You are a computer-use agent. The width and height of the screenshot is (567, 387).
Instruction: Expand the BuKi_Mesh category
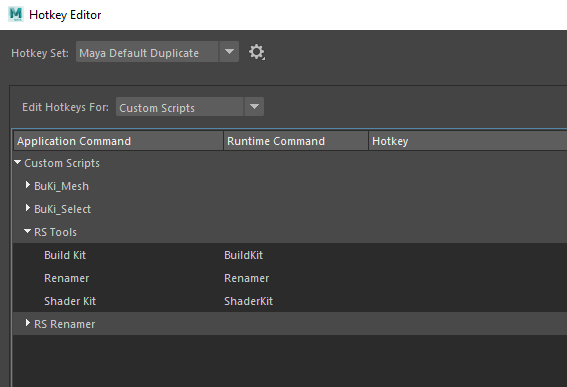(x=27, y=185)
